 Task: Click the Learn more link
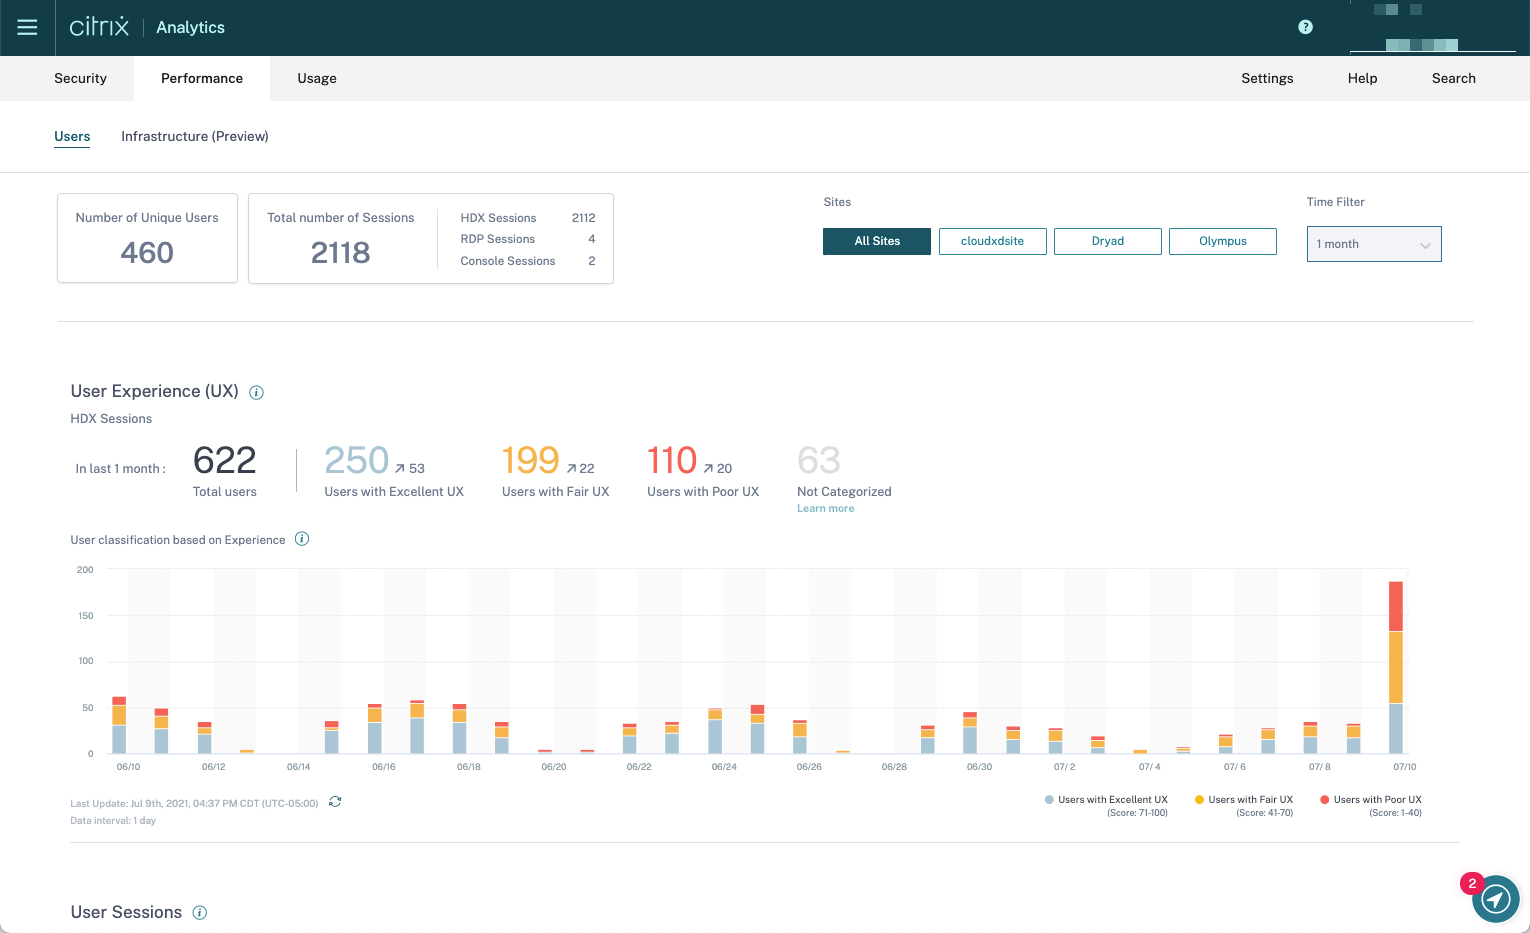click(x=825, y=508)
